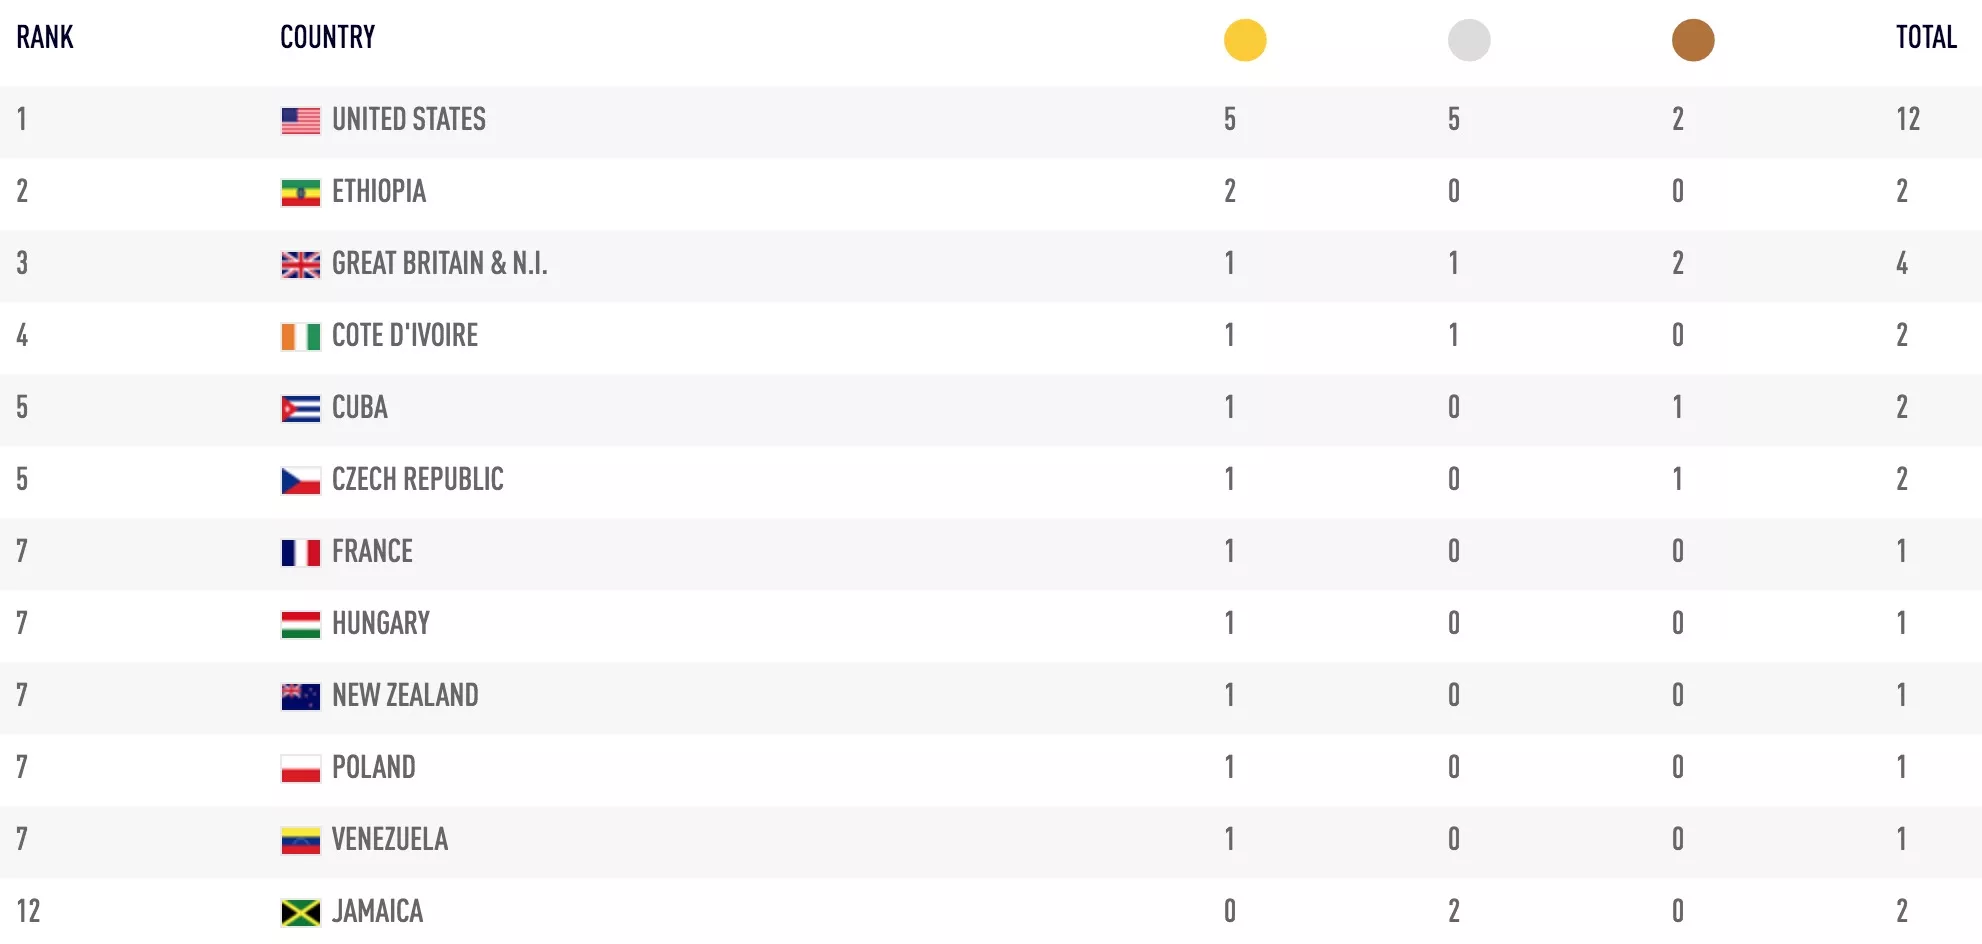Screen dimensions: 1982x944
Task: Open the Poland country link
Action: coord(373,768)
